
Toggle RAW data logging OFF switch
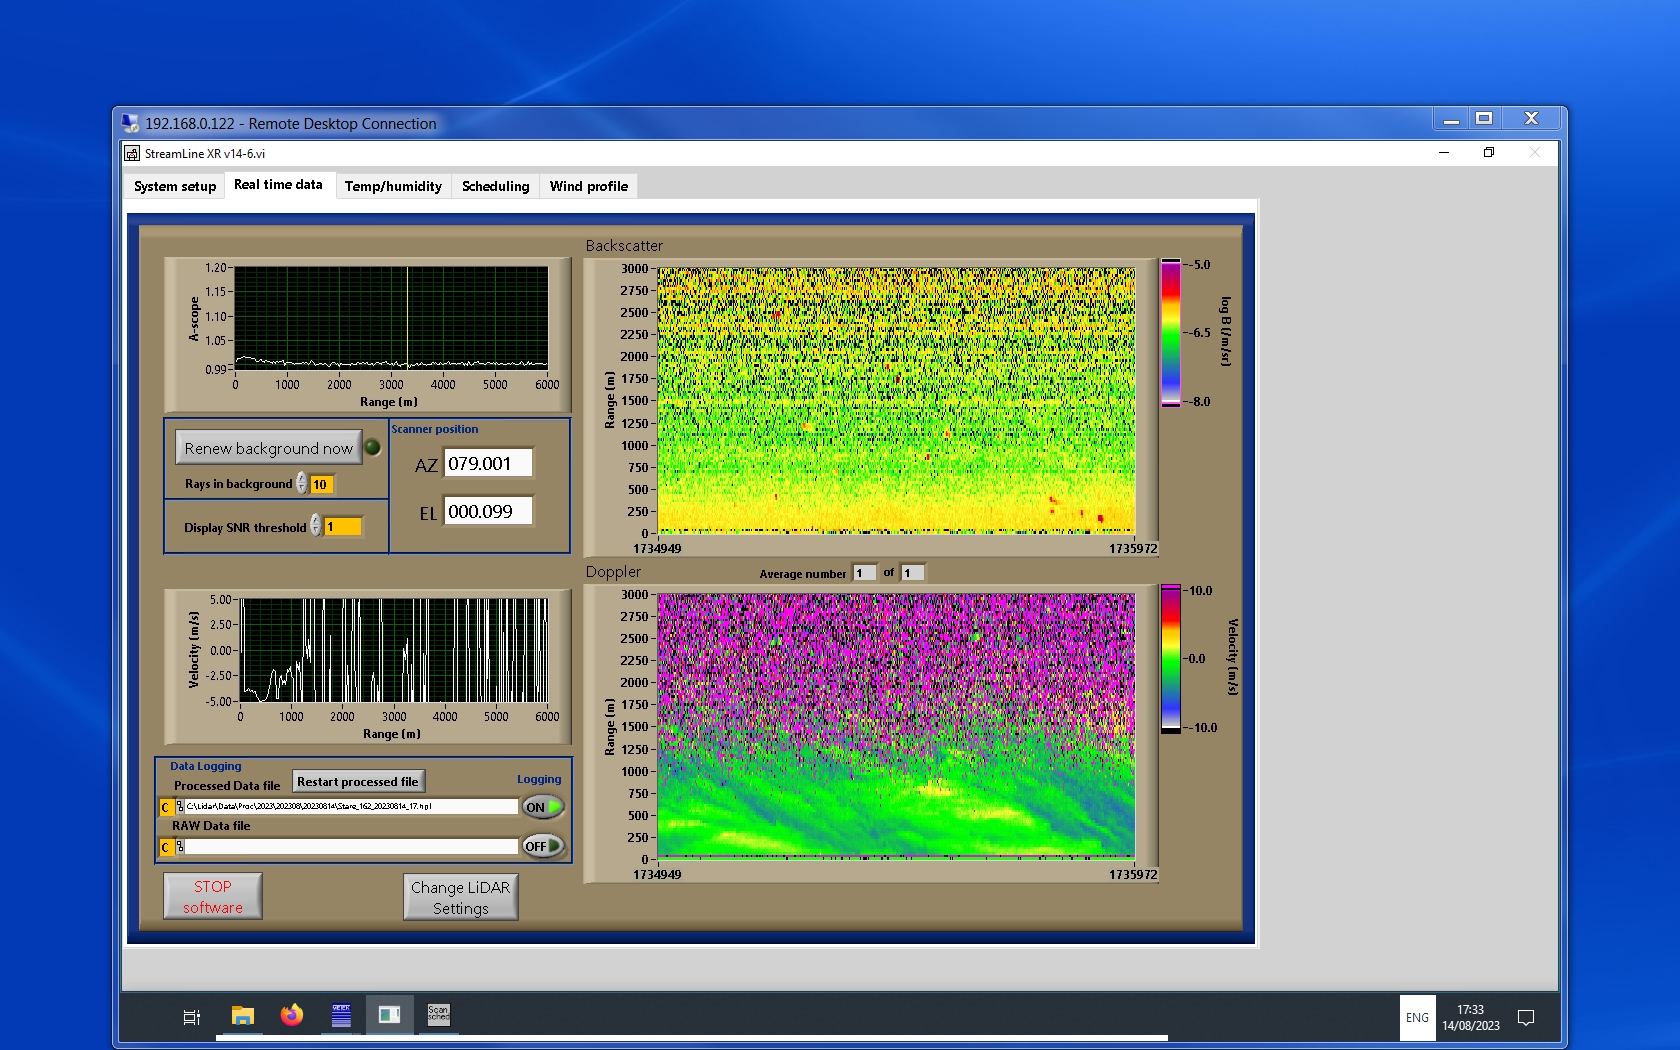(543, 846)
